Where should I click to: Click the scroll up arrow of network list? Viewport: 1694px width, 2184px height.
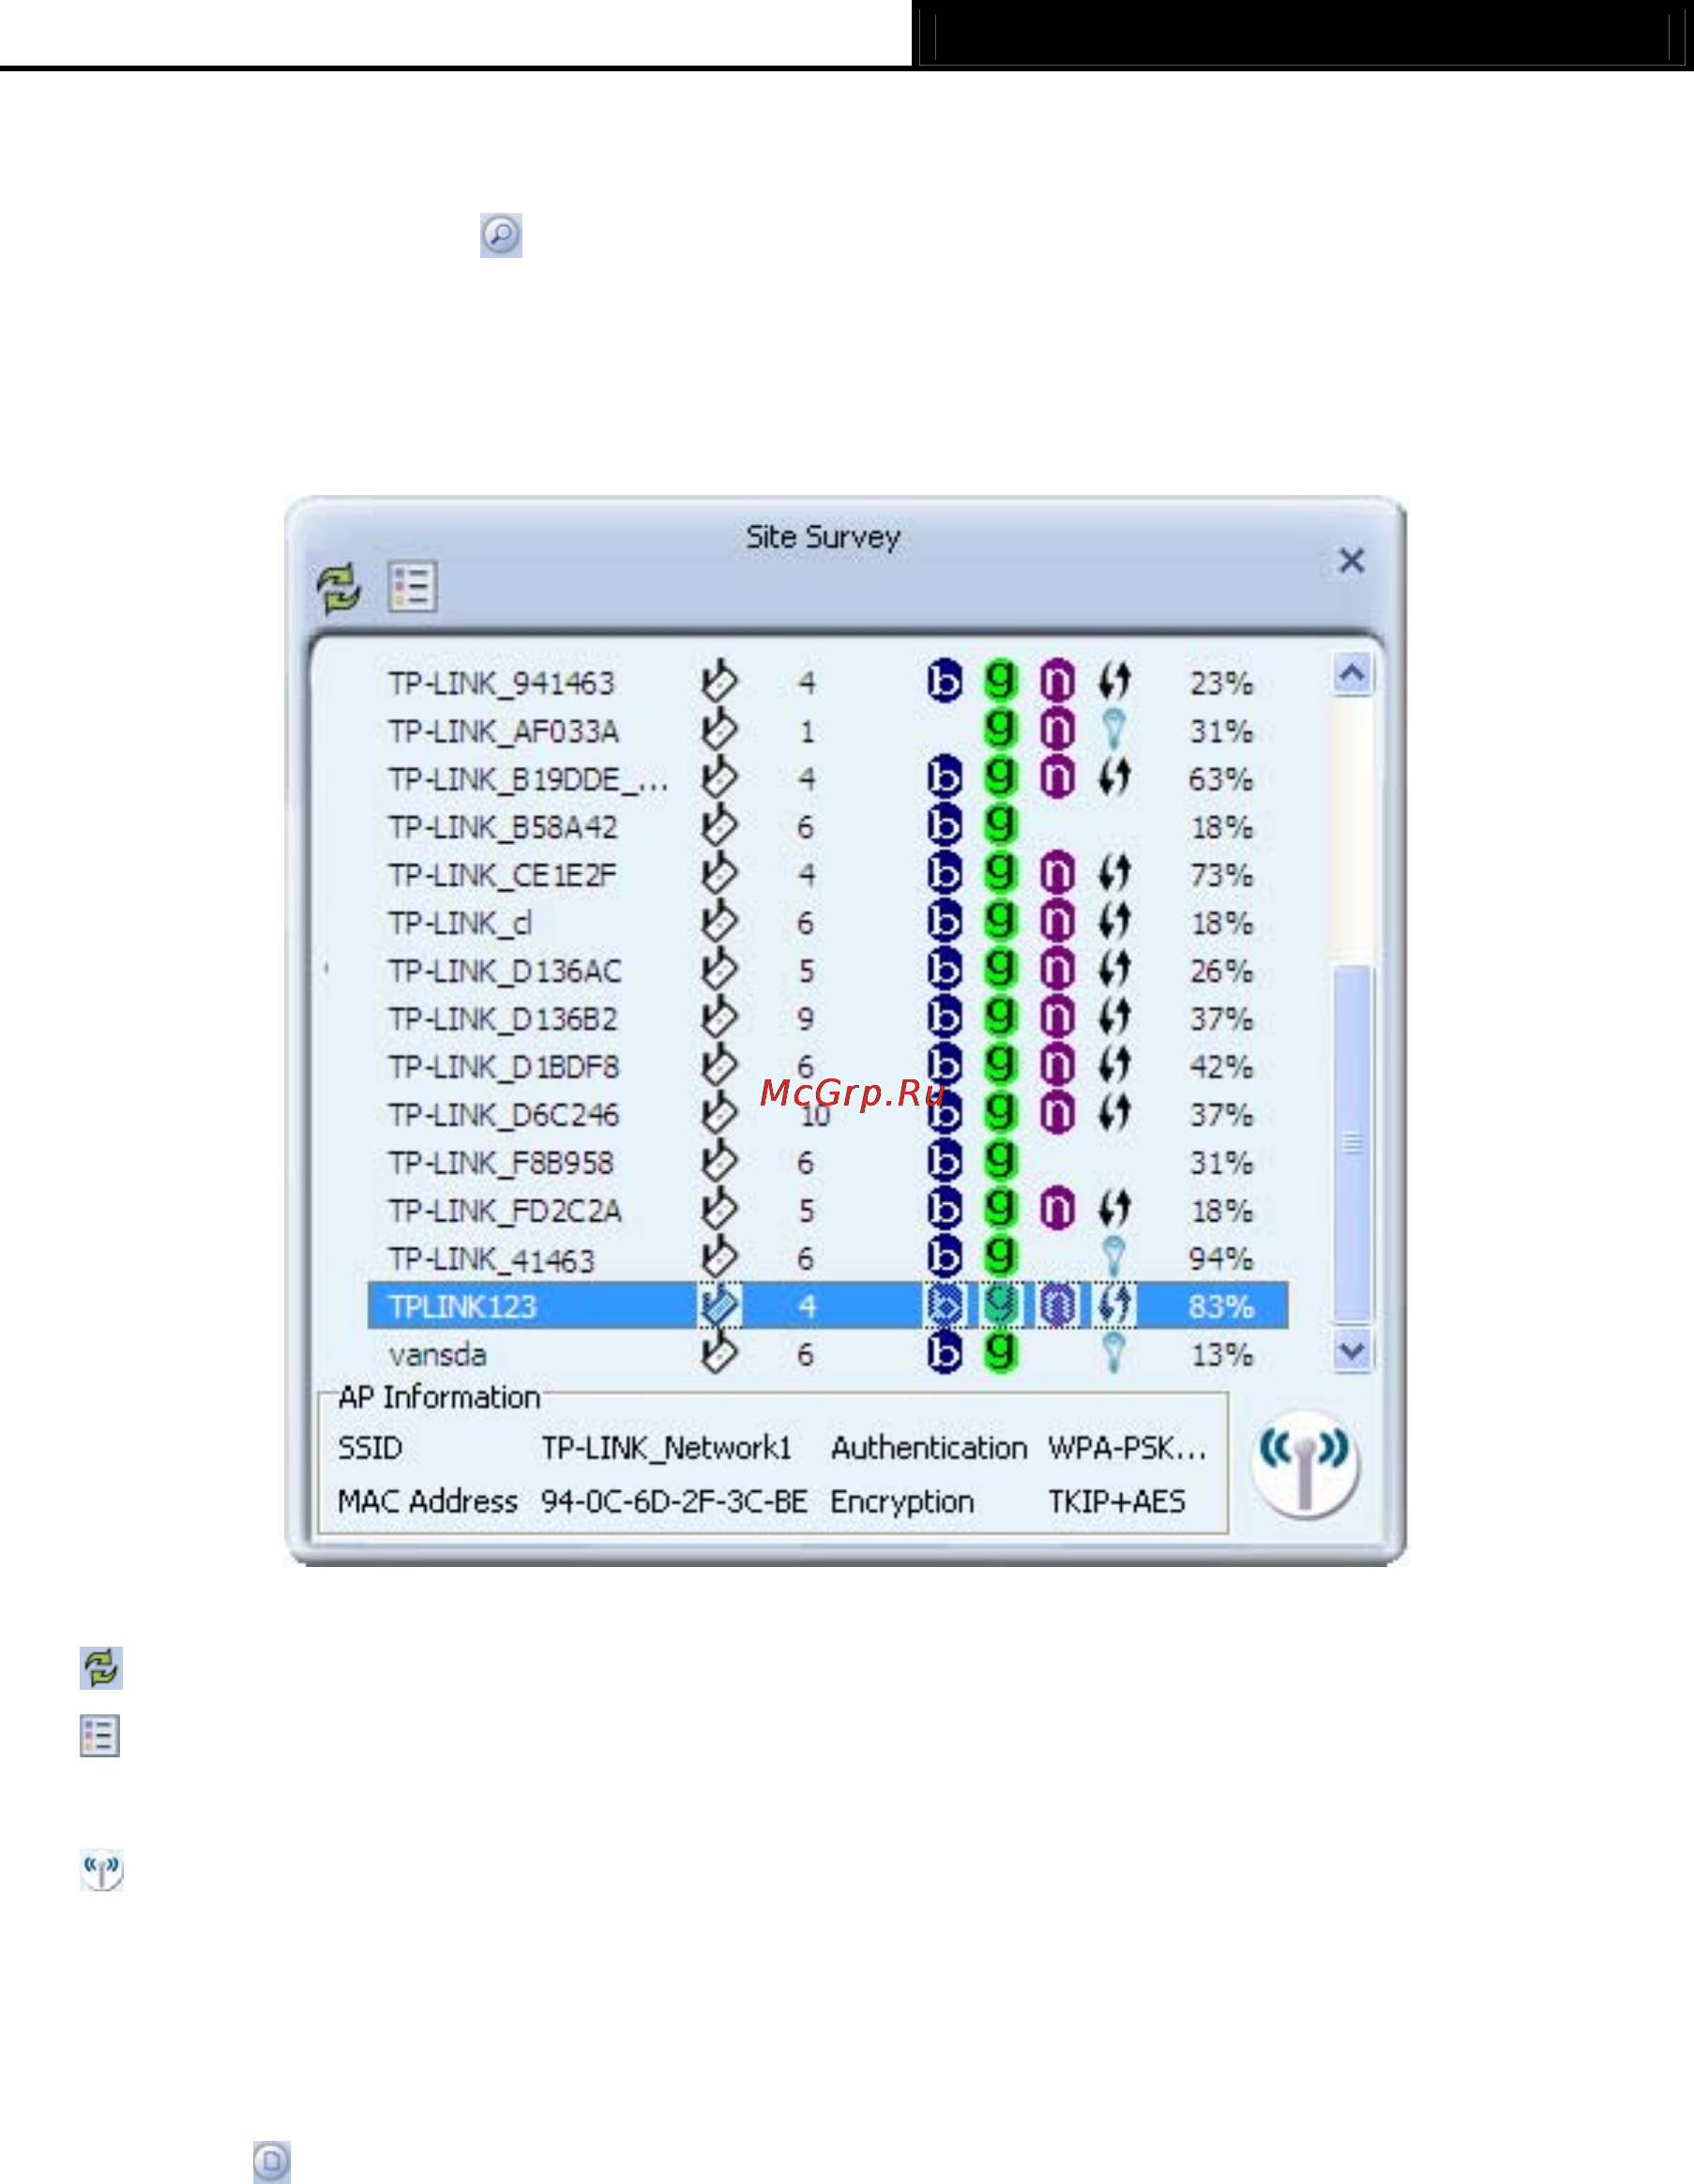point(1352,674)
